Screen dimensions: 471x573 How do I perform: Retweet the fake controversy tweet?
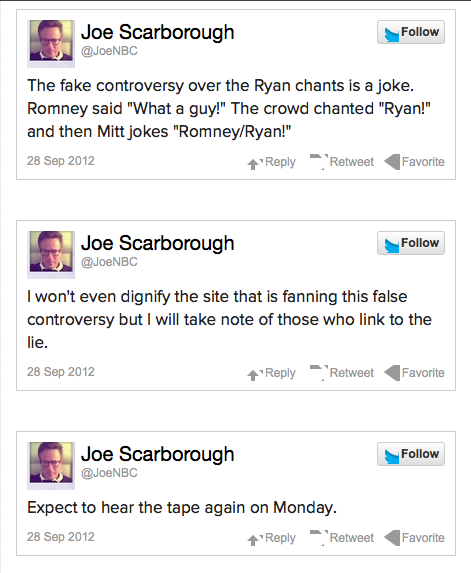point(342,162)
